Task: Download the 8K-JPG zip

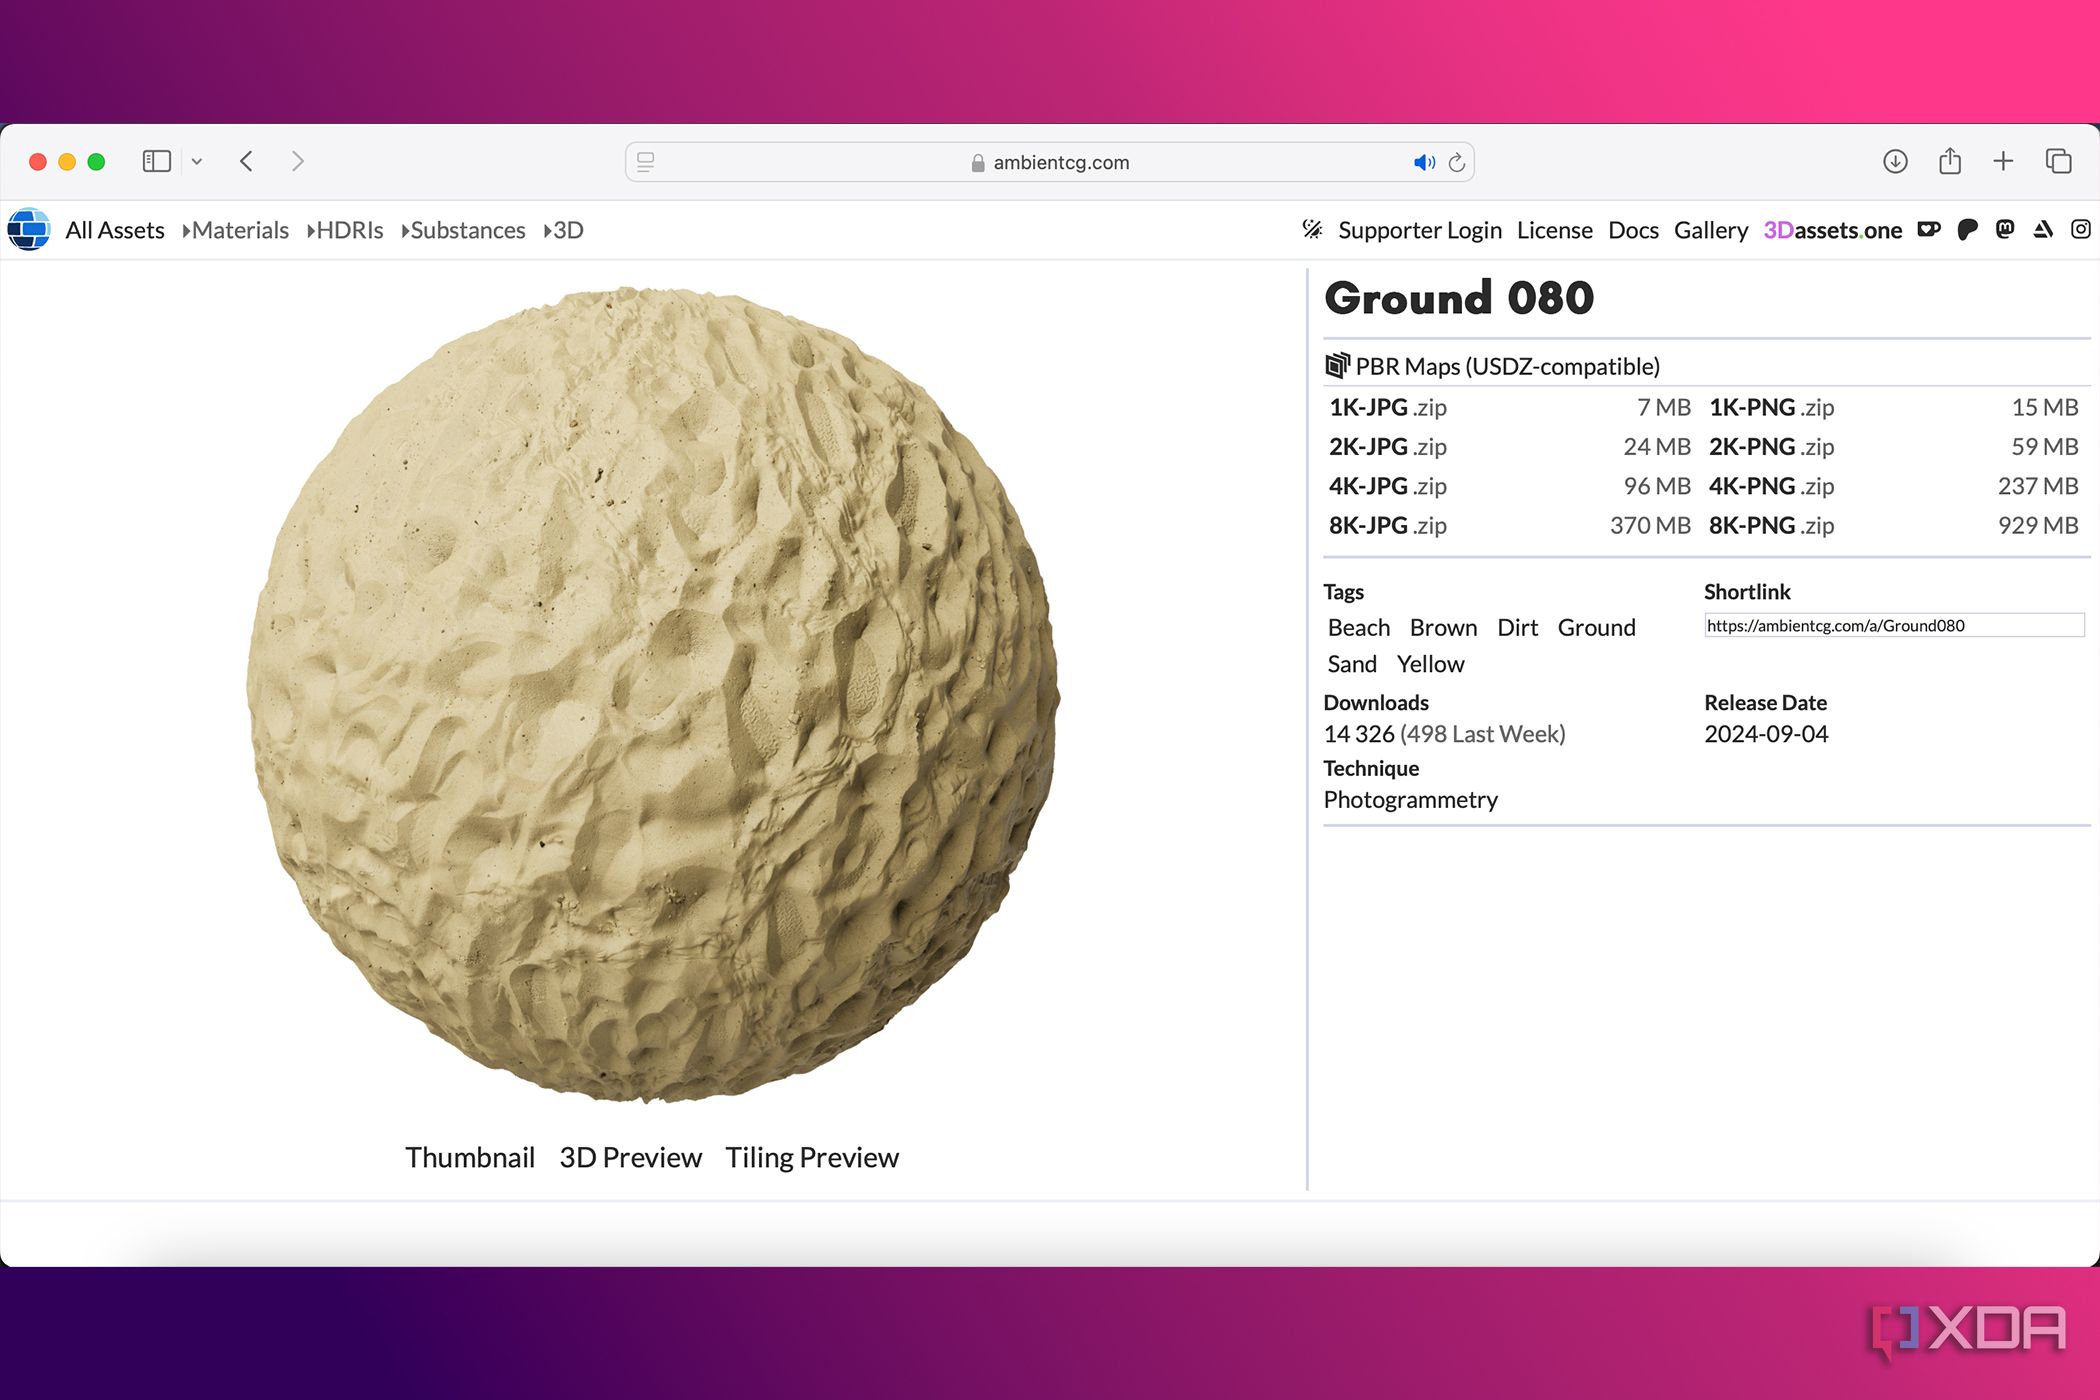Action: [1388, 525]
